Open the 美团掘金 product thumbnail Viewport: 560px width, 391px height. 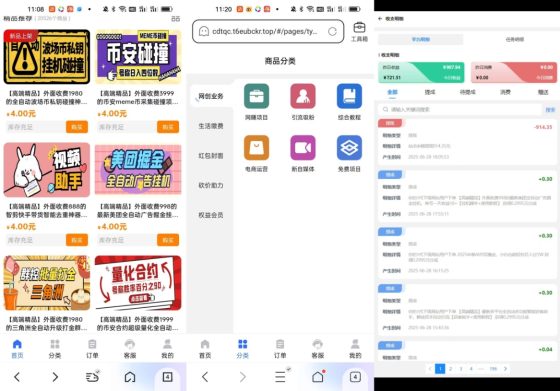pos(138,170)
